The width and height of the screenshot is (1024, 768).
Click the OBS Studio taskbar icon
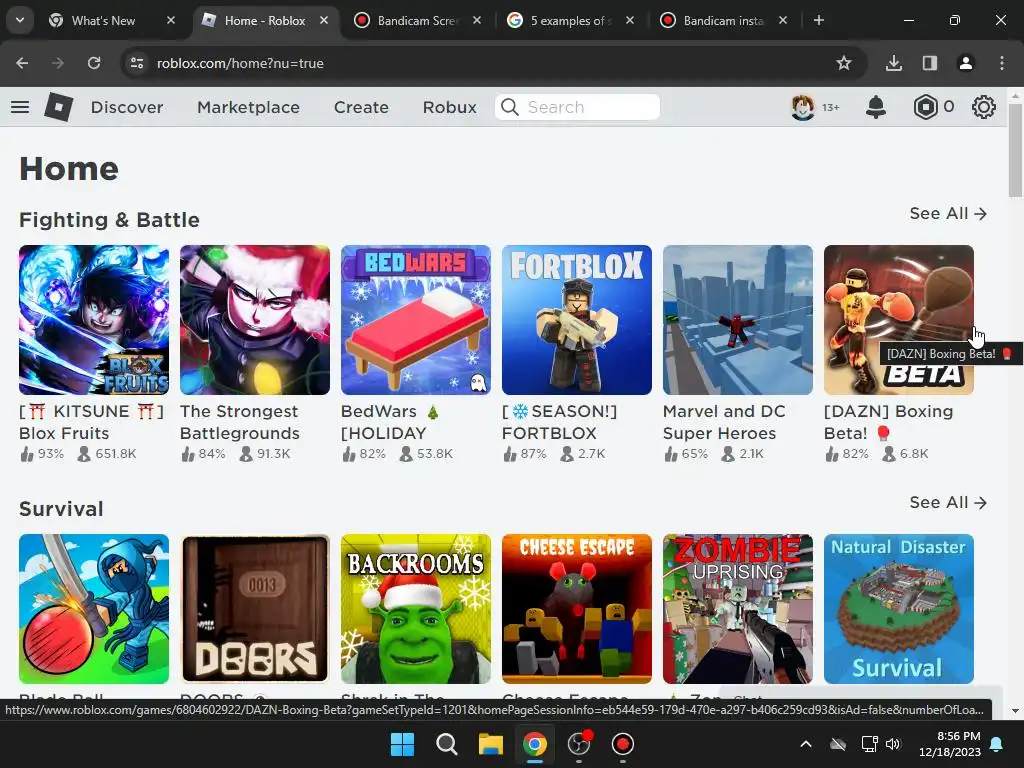(579, 744)
